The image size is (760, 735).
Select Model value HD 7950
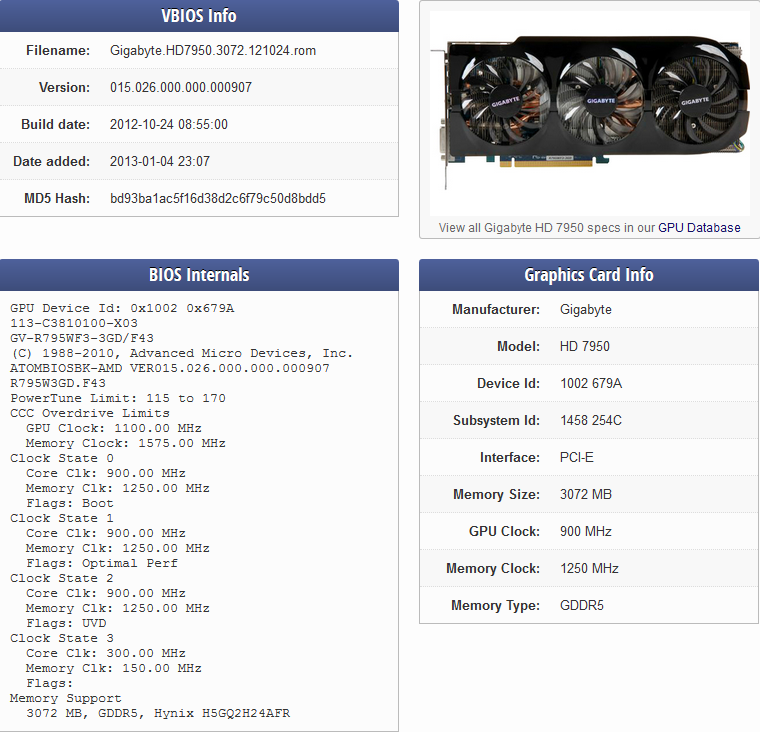point(585,346)
